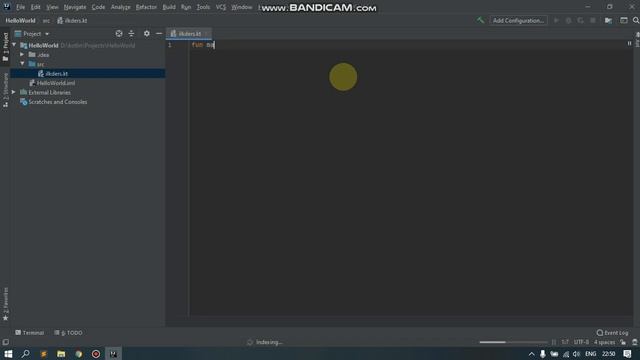Click the Add Configuration button
640x360 pixels.
pyautogui.click(x=518, y=20)
